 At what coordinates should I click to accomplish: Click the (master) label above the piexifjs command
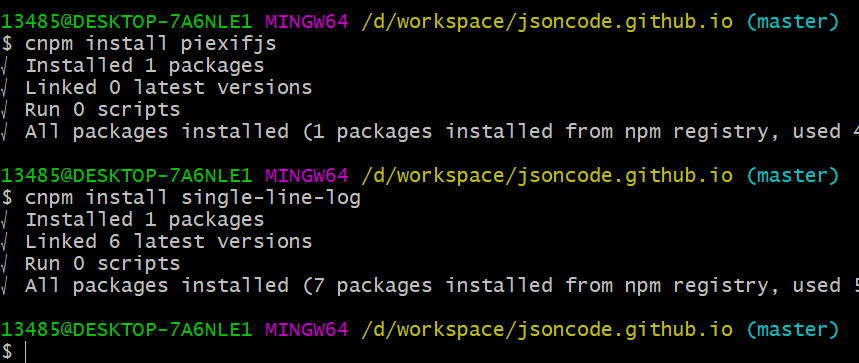click(x=792, y=22)
